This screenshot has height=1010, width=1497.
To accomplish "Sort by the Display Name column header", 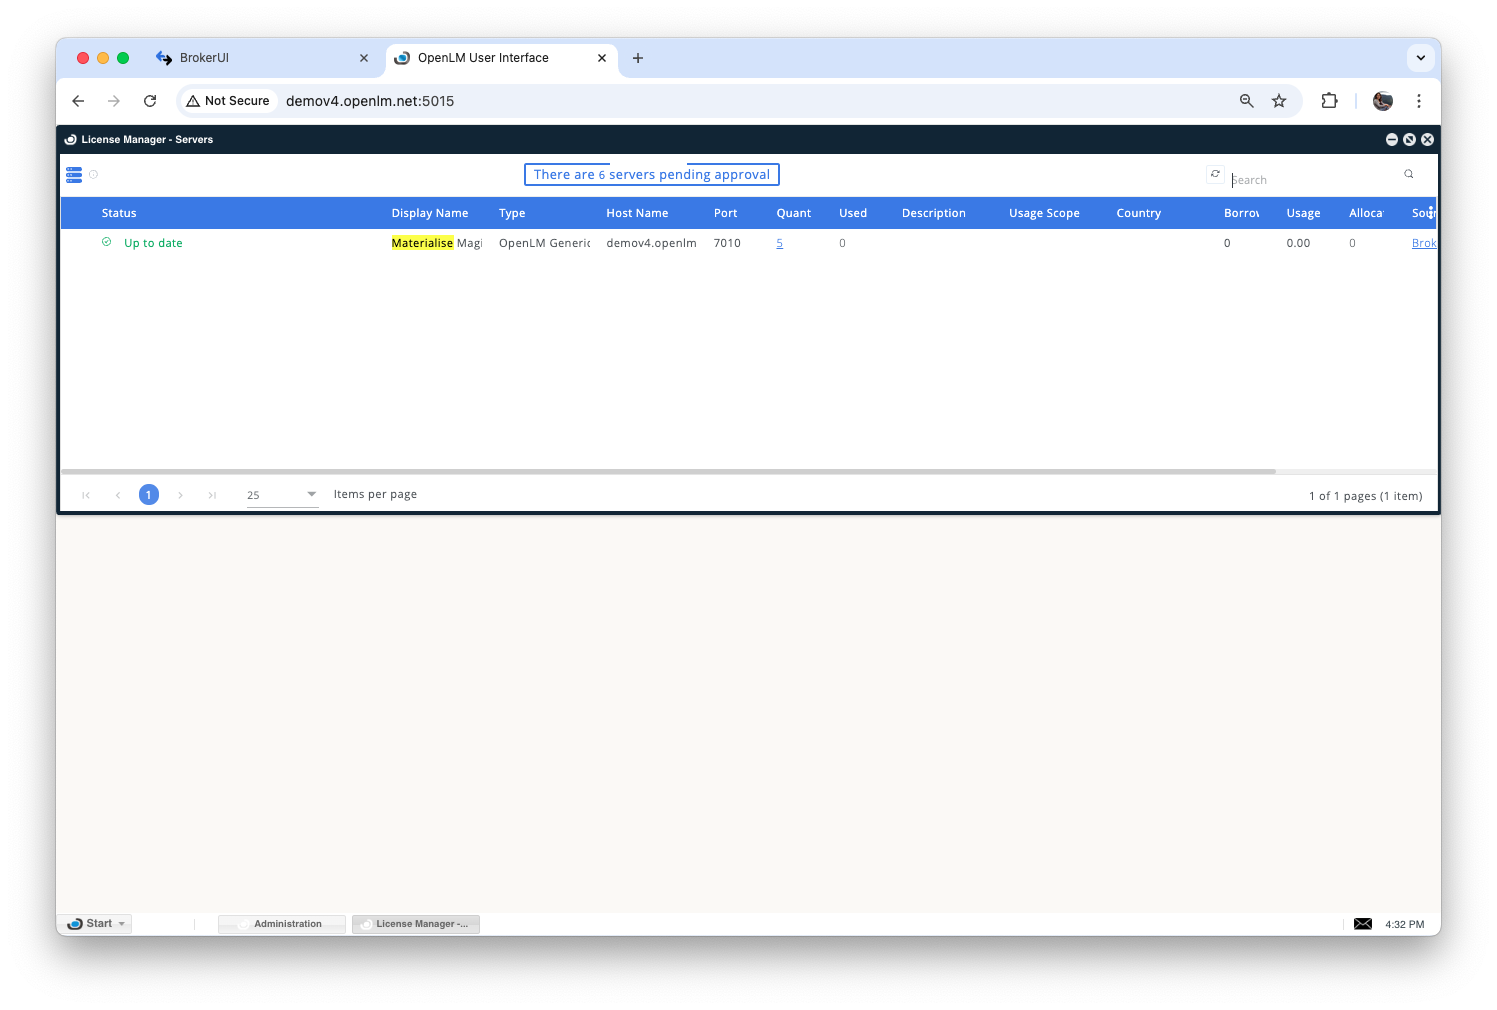I will tap(429, 213).
